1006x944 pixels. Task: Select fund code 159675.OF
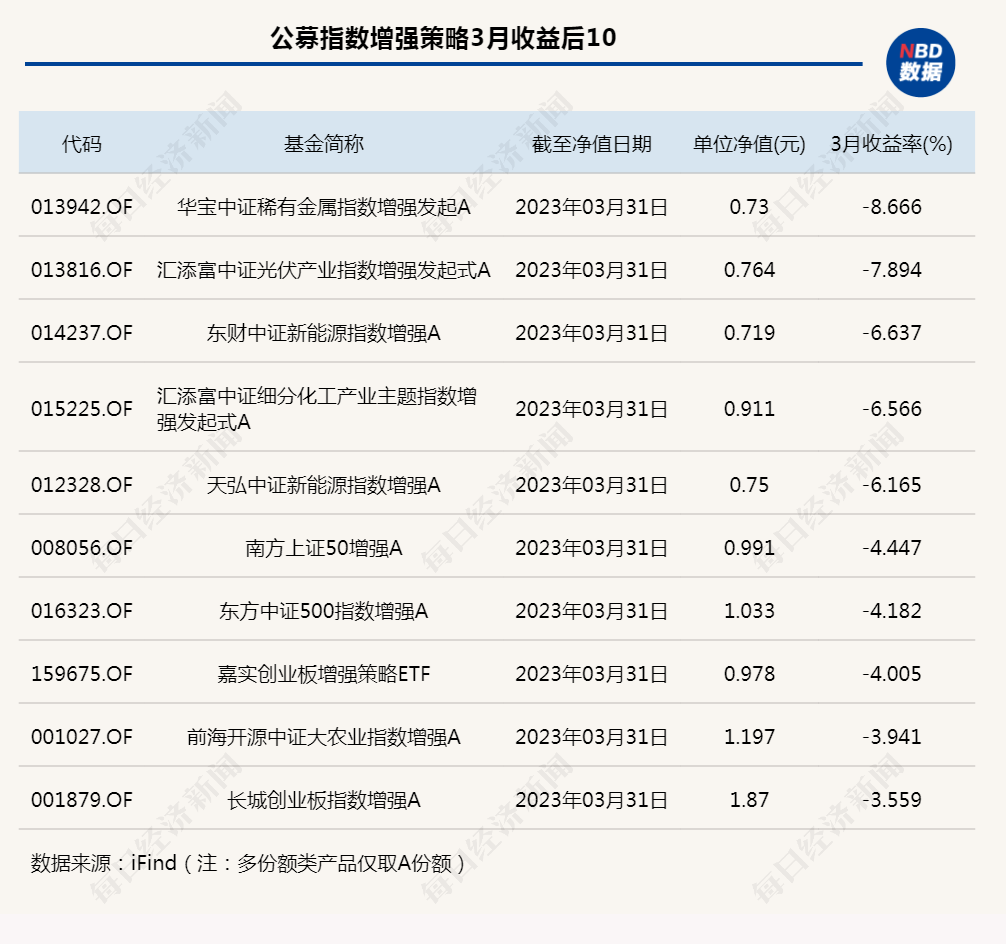coord(81,673)
